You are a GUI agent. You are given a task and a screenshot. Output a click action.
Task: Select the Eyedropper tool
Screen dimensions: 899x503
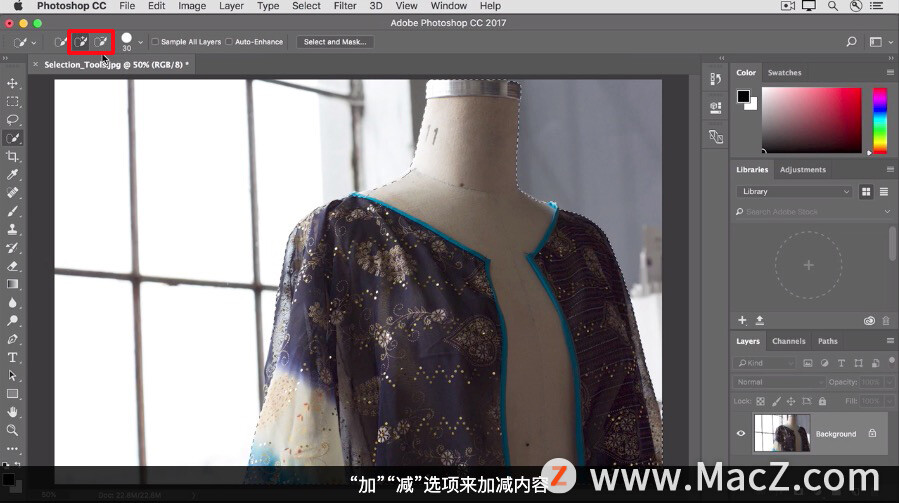12,175
